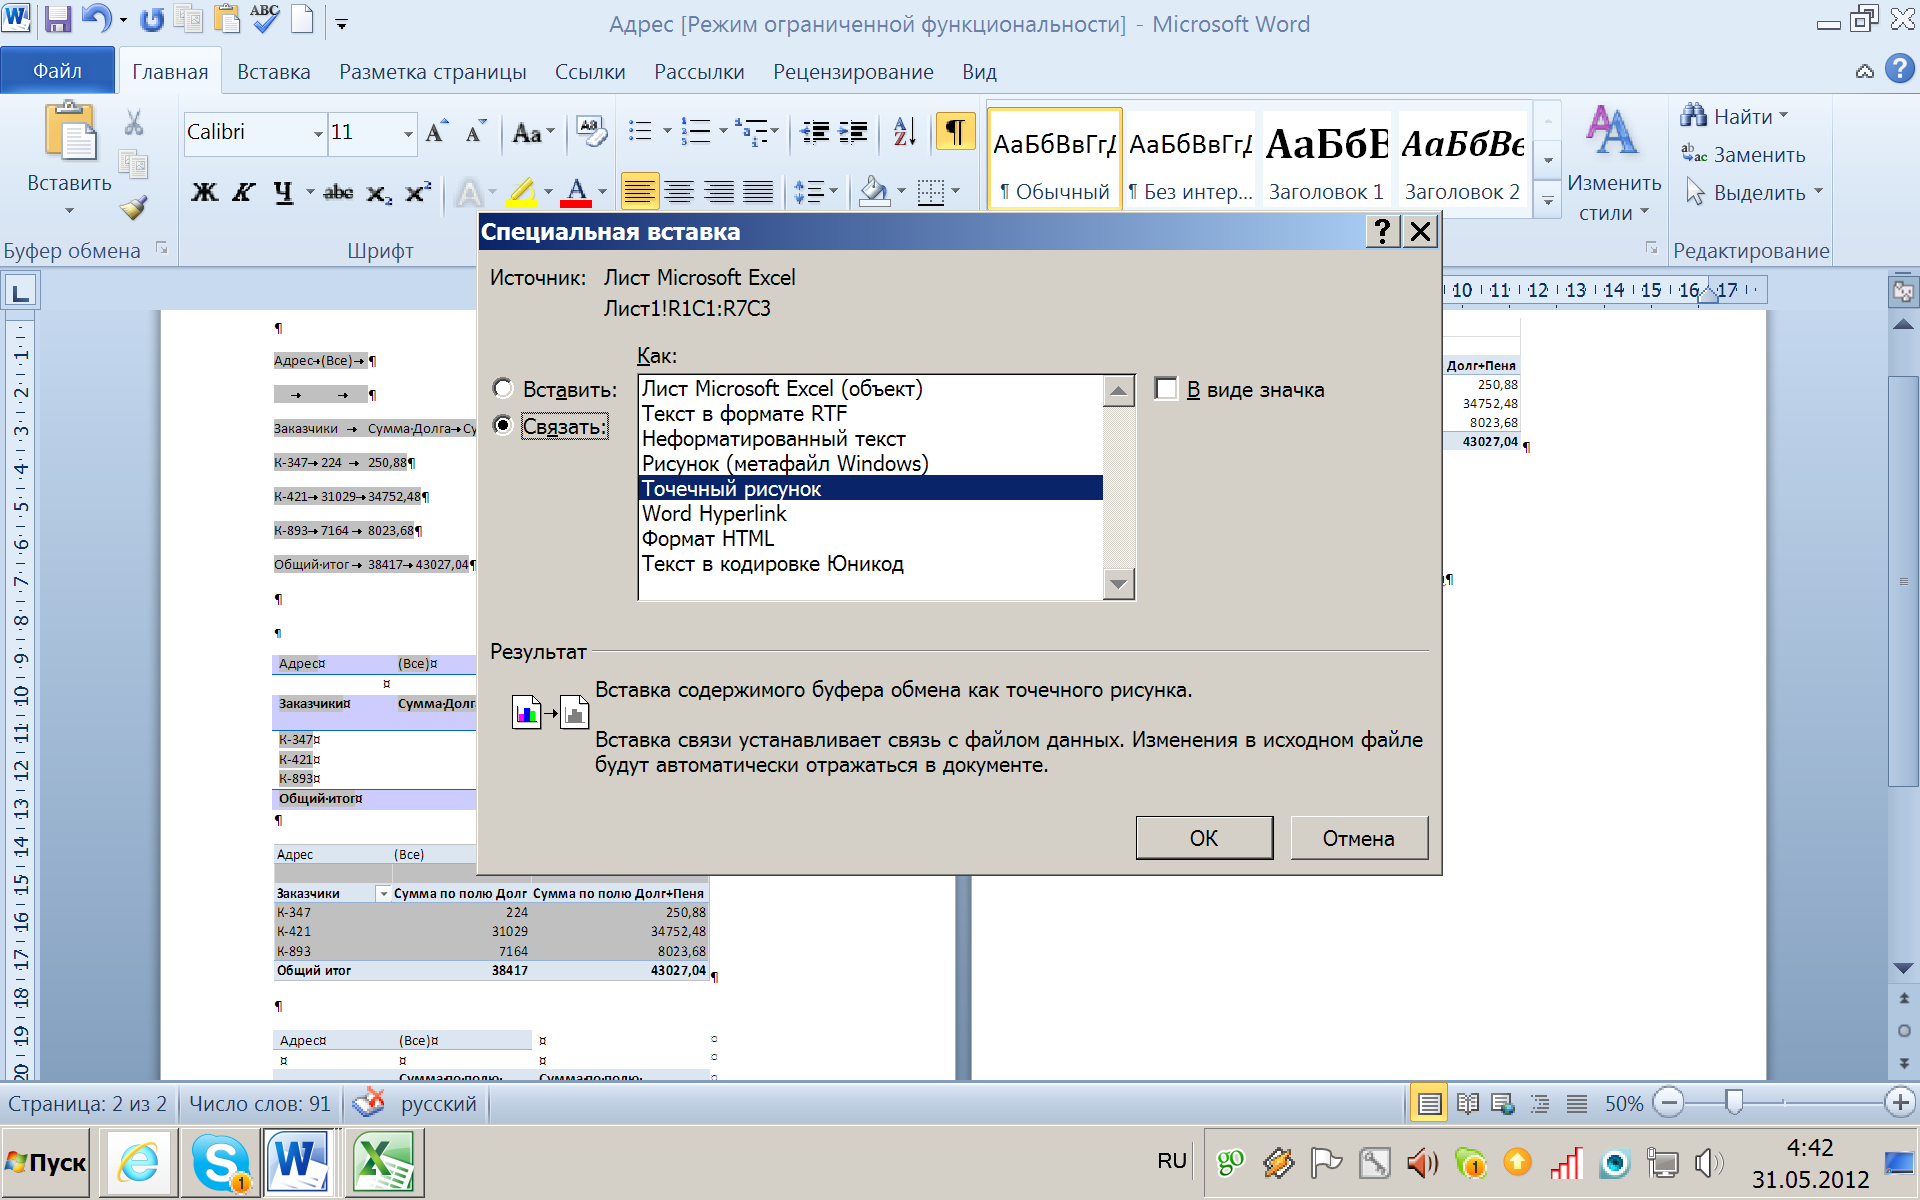This screenshot has height=1200, width=1920.
Task: Click the Найти button
Action: pos(1735,116)
